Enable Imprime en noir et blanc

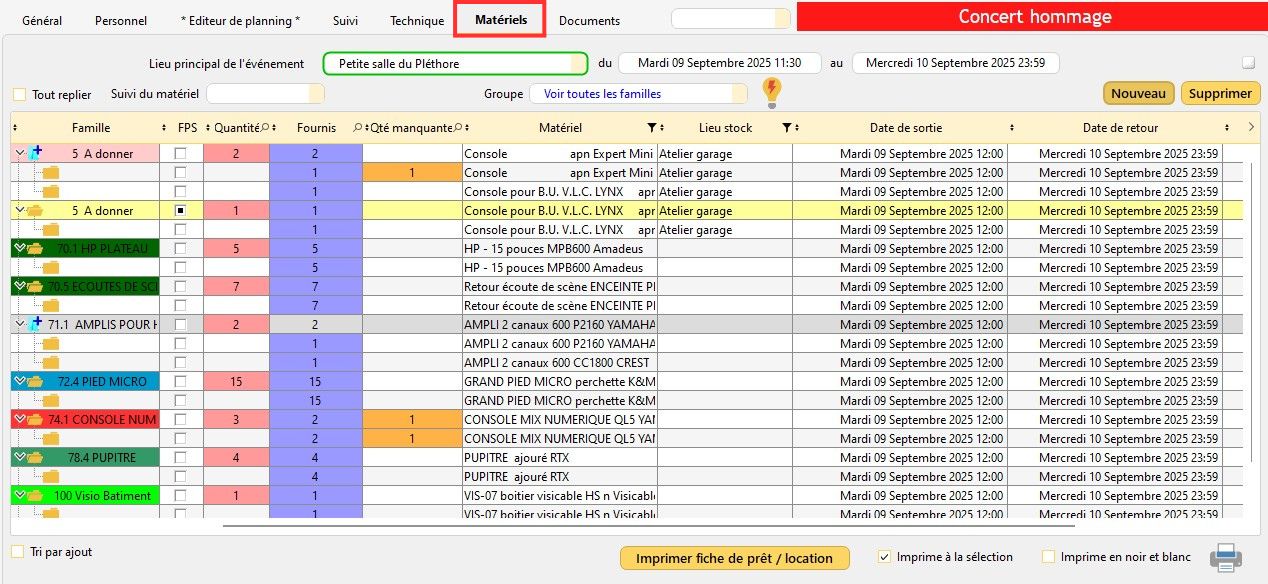click(1048, 557)
